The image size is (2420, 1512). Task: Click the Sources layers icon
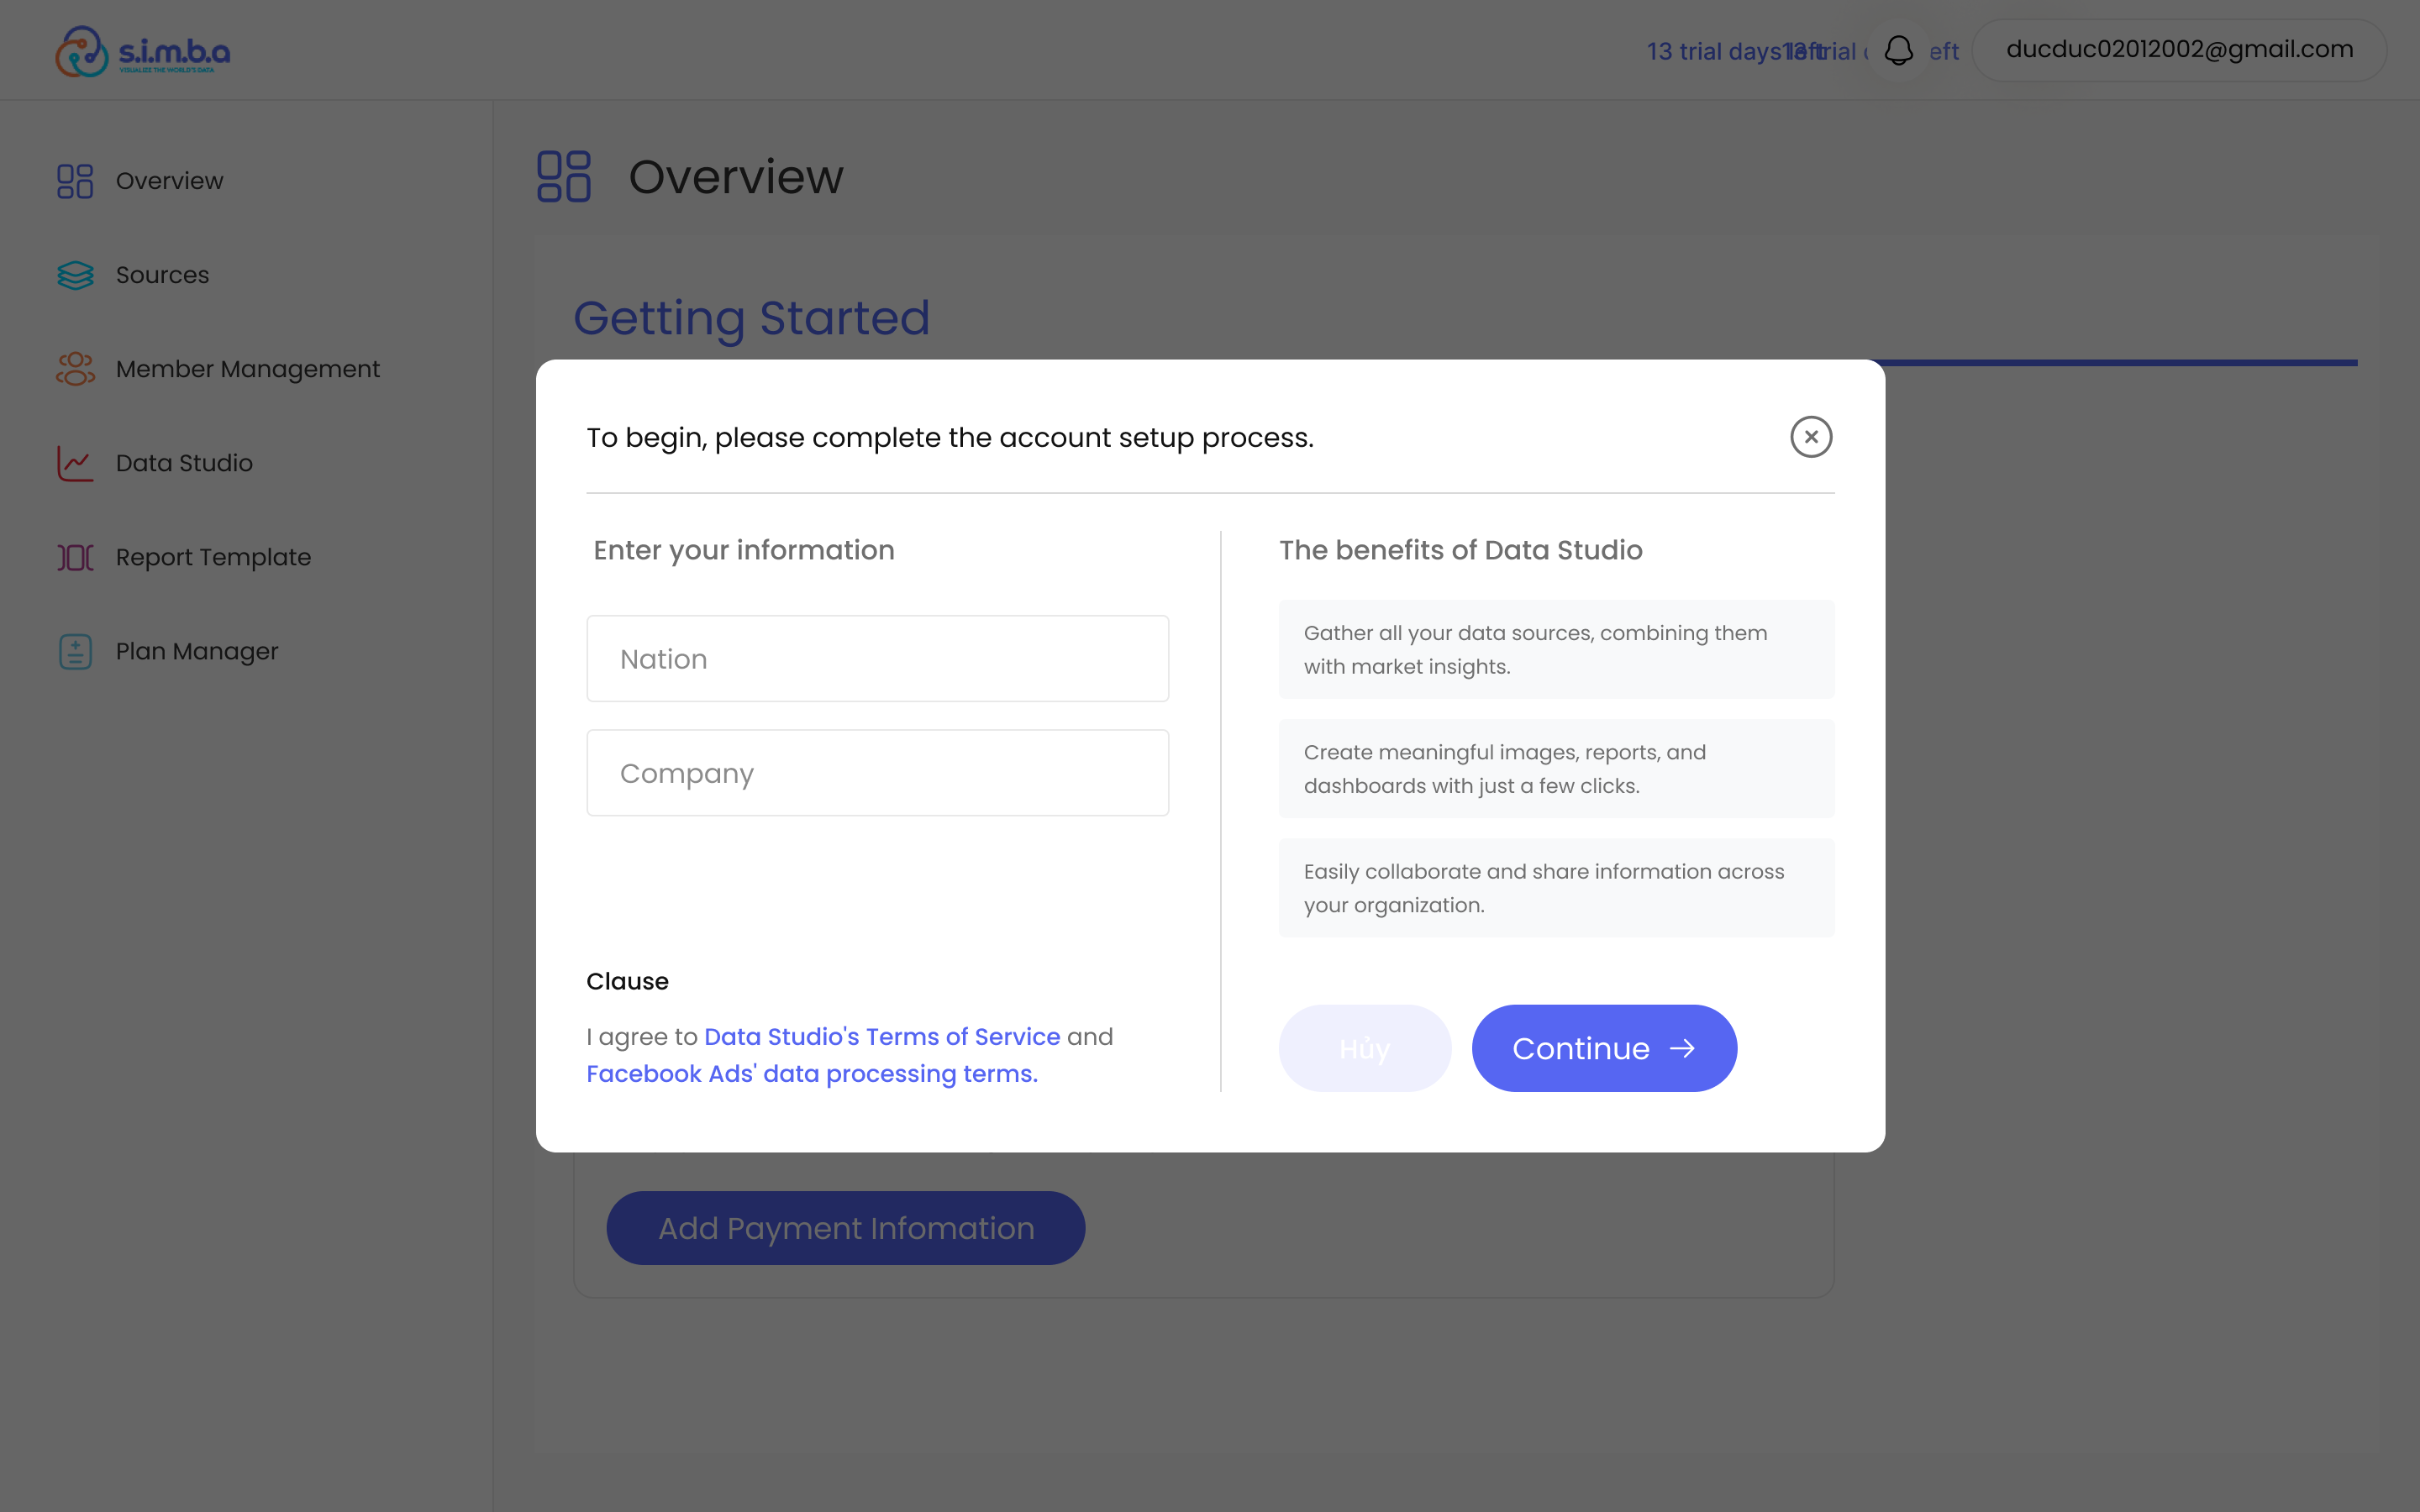click(x=75, y=275)
